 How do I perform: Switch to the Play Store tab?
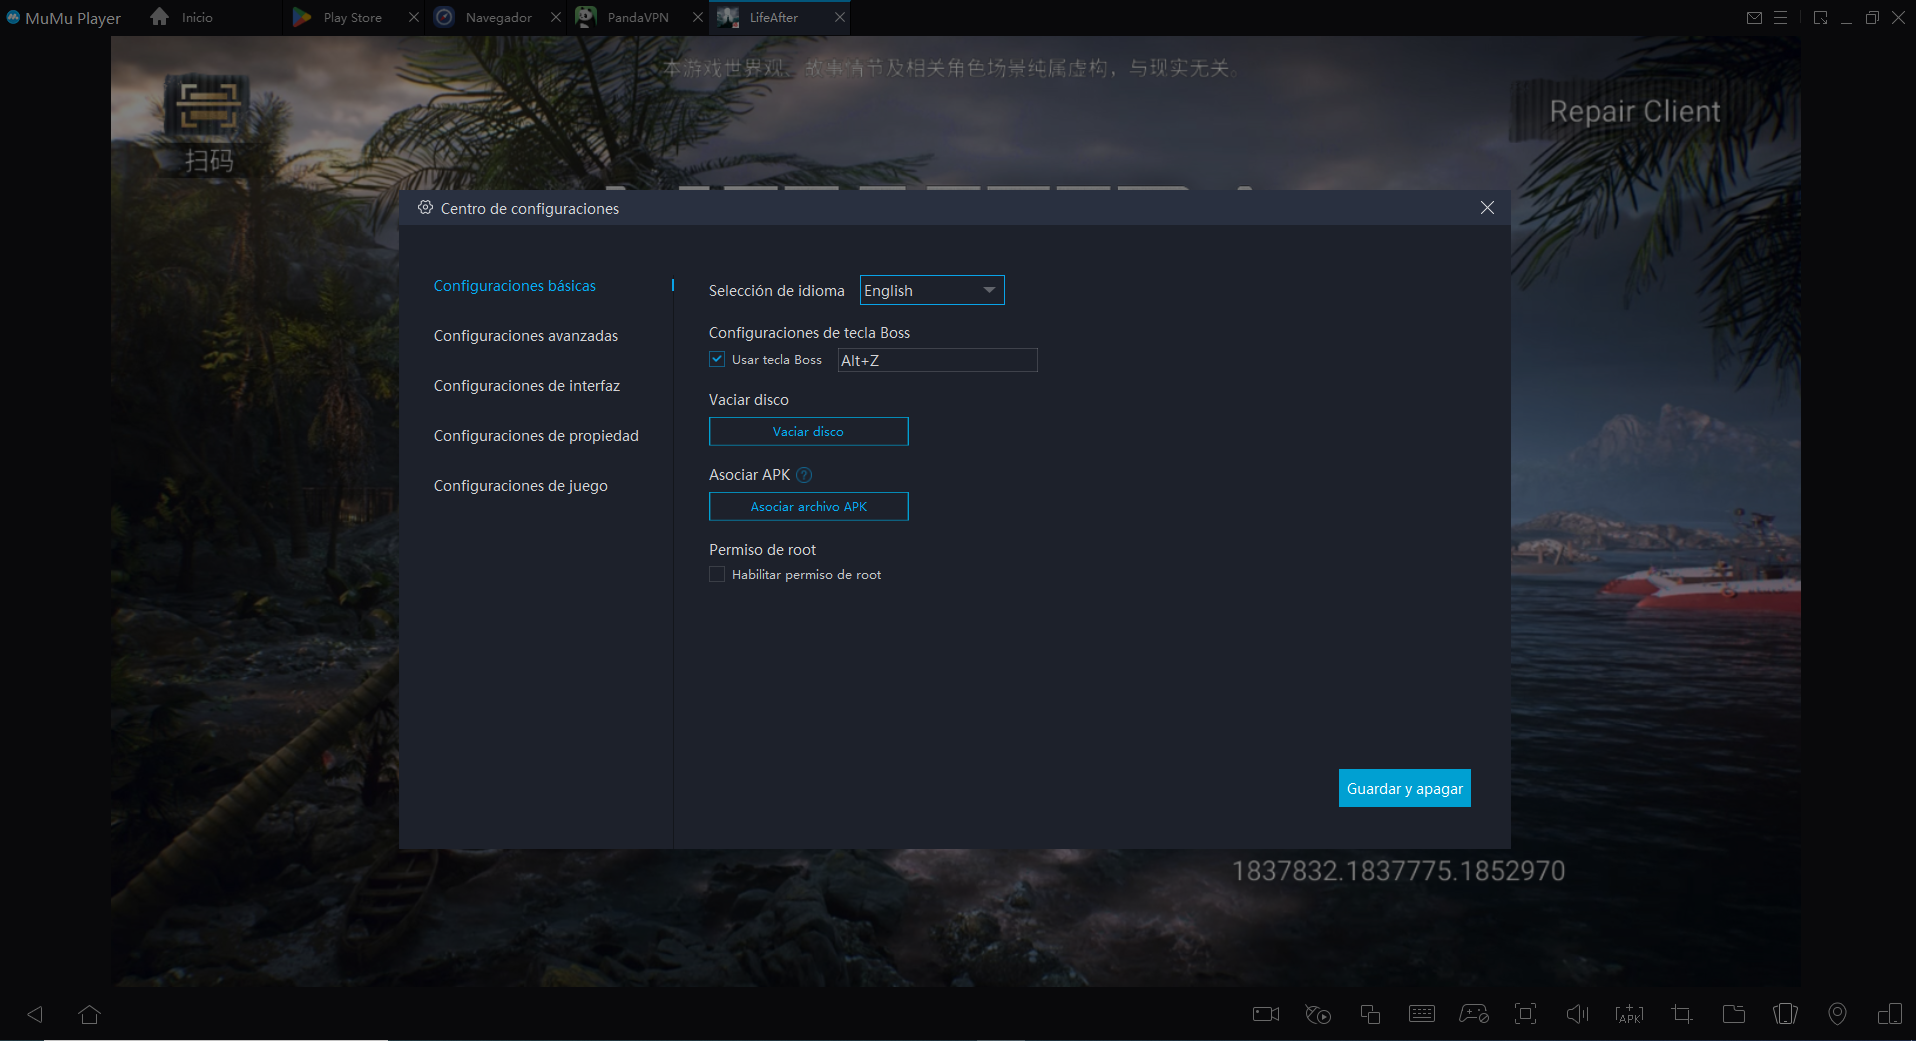[x=351, y=17]
